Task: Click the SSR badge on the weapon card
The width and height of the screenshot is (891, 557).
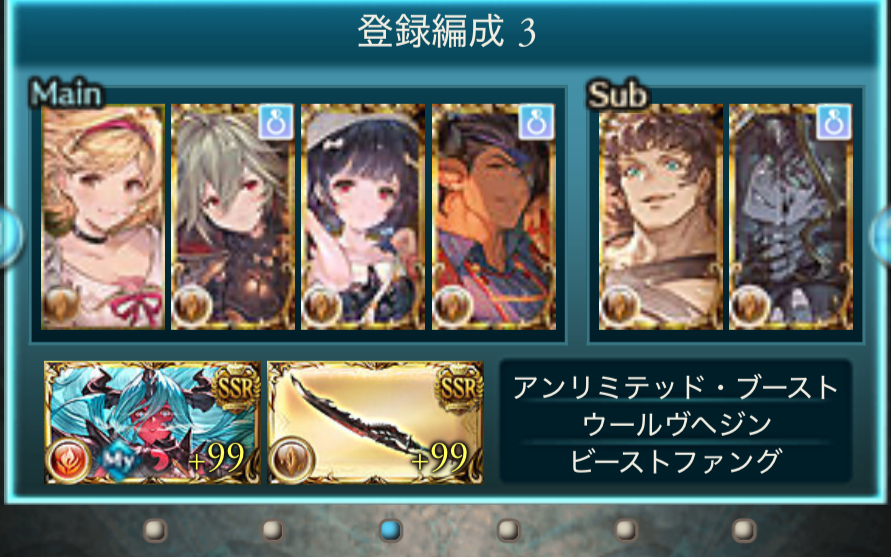Action: pyautogui.click(x=457, y=389)
